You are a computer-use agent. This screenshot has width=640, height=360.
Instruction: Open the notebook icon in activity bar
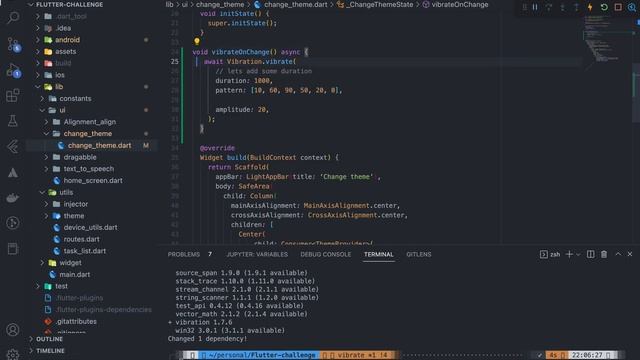[13, 249]
